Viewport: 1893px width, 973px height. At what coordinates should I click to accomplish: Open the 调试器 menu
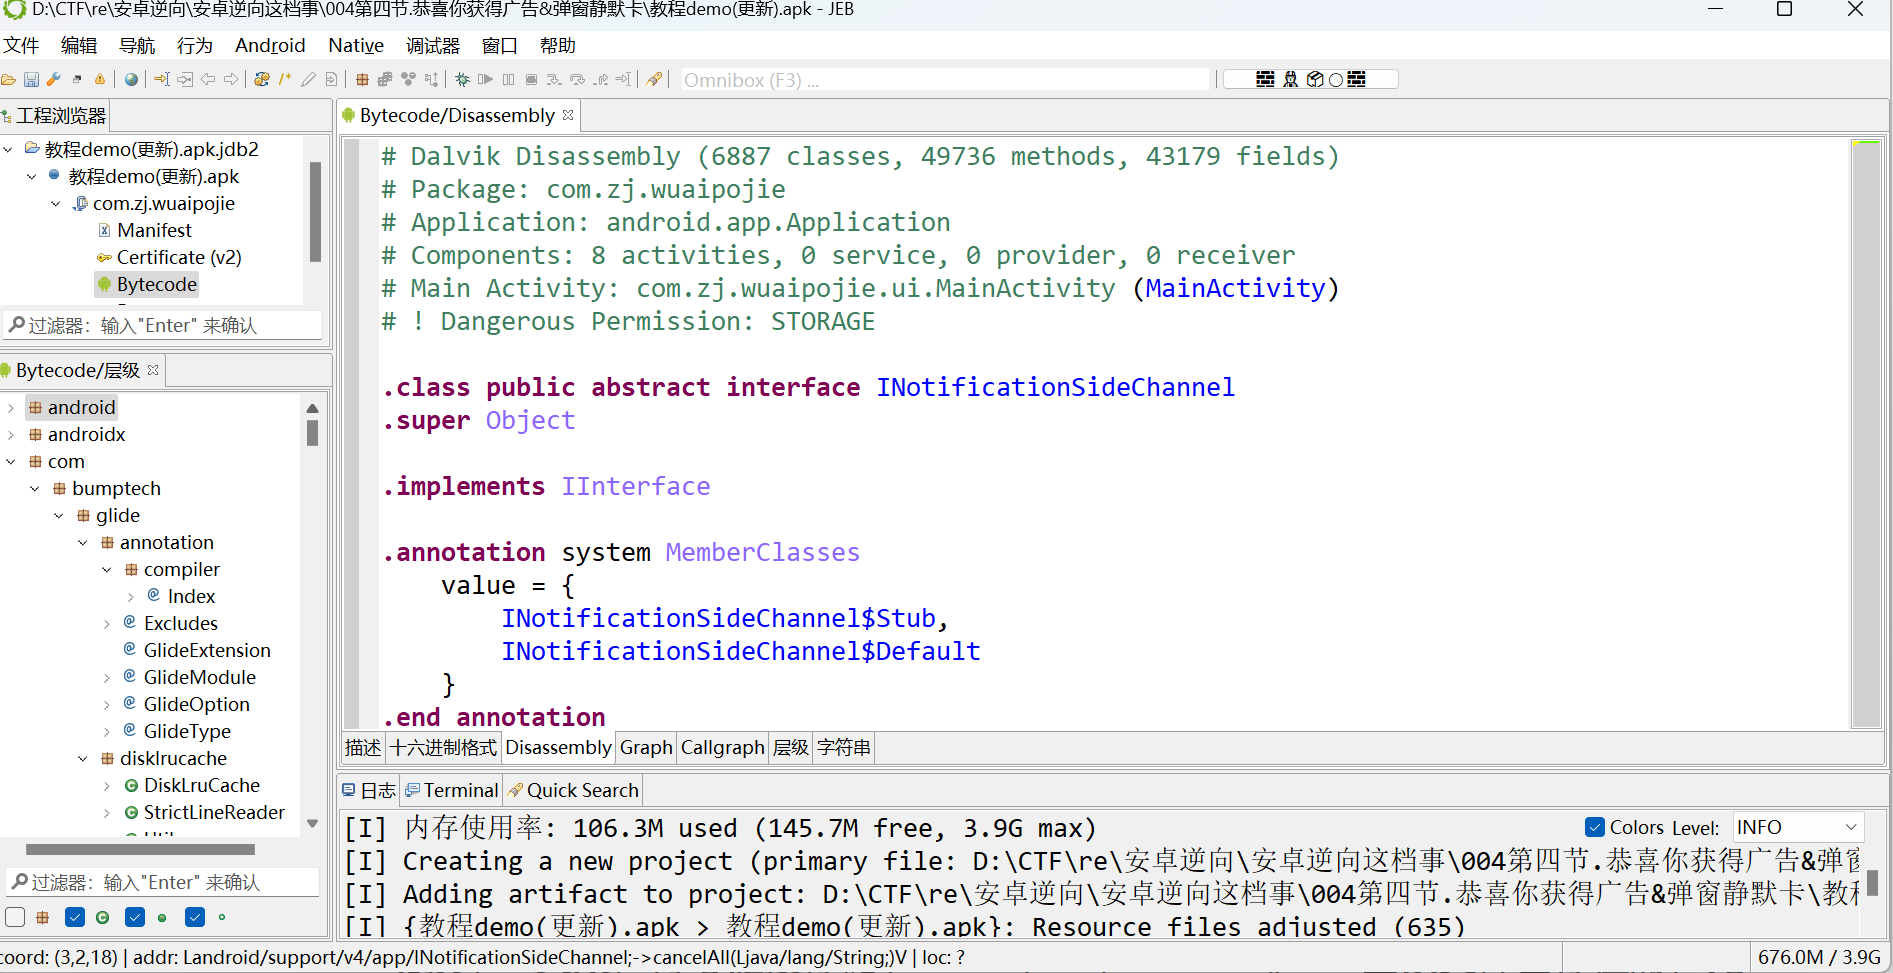(433, 45)
